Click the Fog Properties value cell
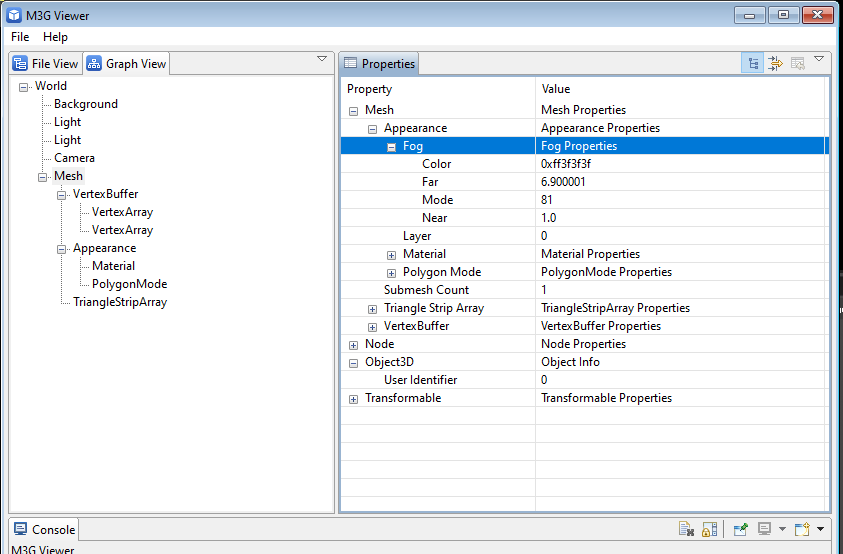843x554 pixels. click(x=682, y=146)
